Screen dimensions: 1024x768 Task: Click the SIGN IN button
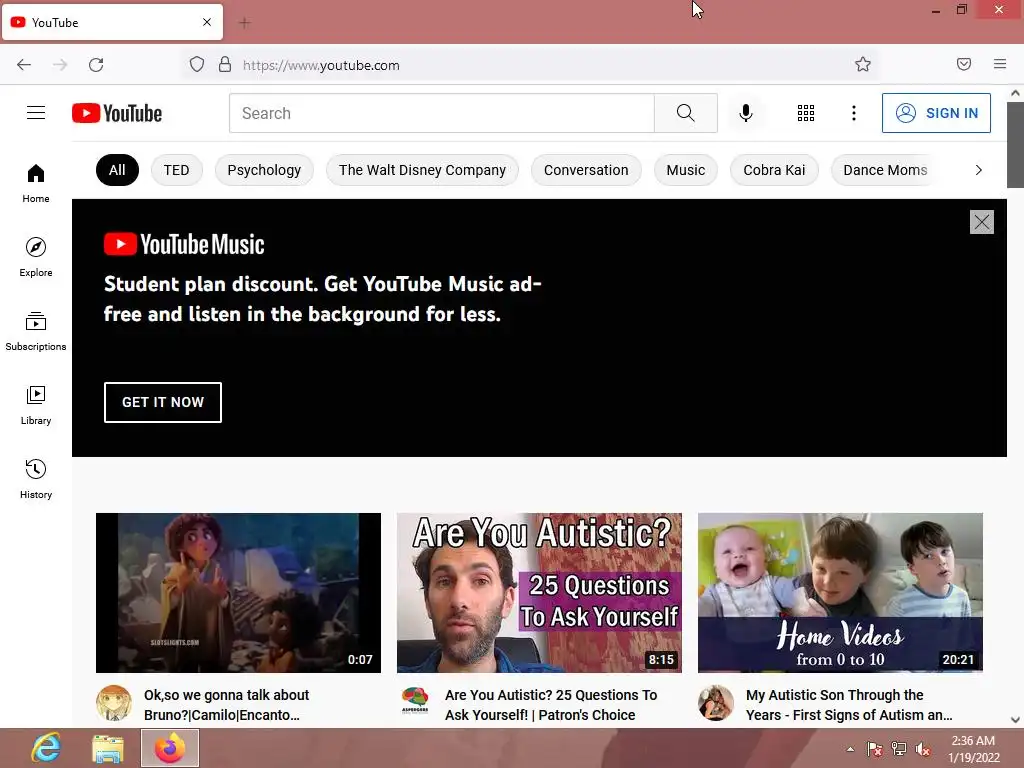click(x=936, y=113)
